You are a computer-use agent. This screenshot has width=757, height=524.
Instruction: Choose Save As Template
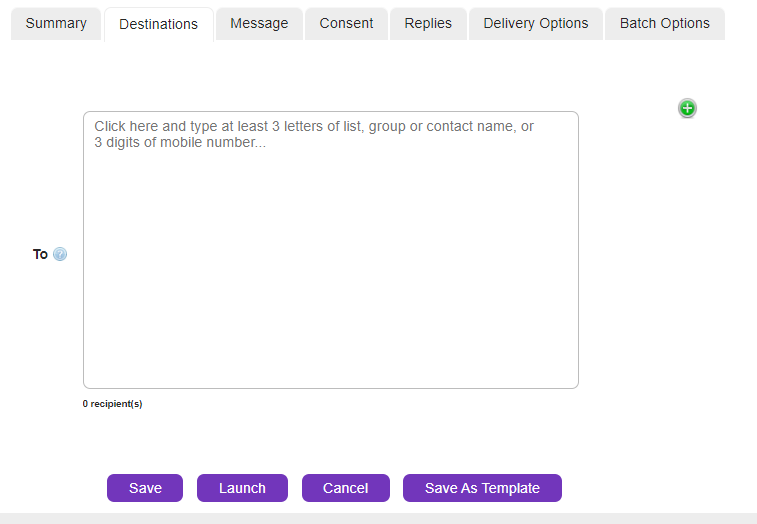tap(482, 488)
